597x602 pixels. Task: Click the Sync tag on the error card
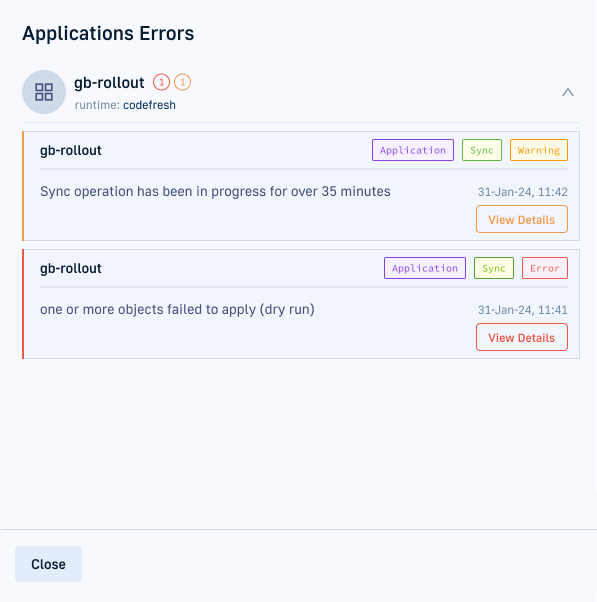click(494, 268)
